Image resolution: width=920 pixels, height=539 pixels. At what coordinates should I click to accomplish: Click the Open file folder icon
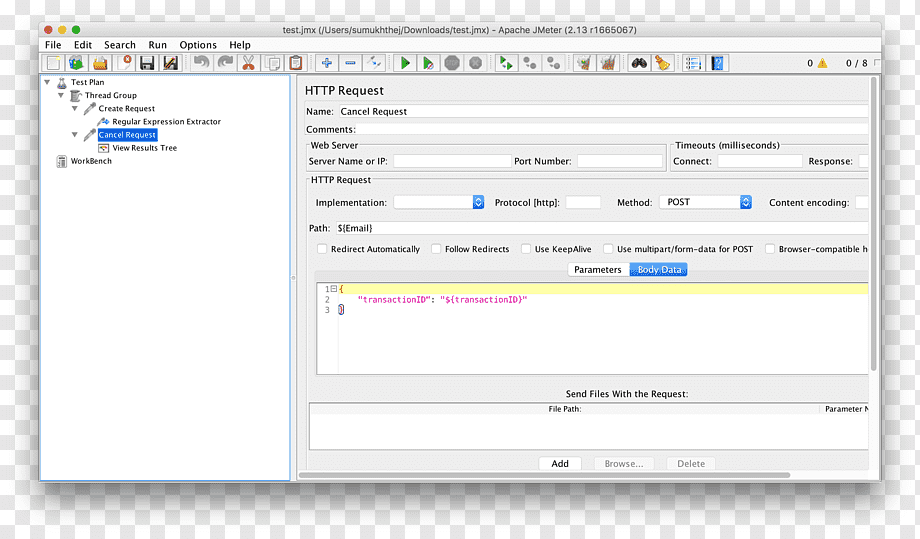click(x=100, y=63)
